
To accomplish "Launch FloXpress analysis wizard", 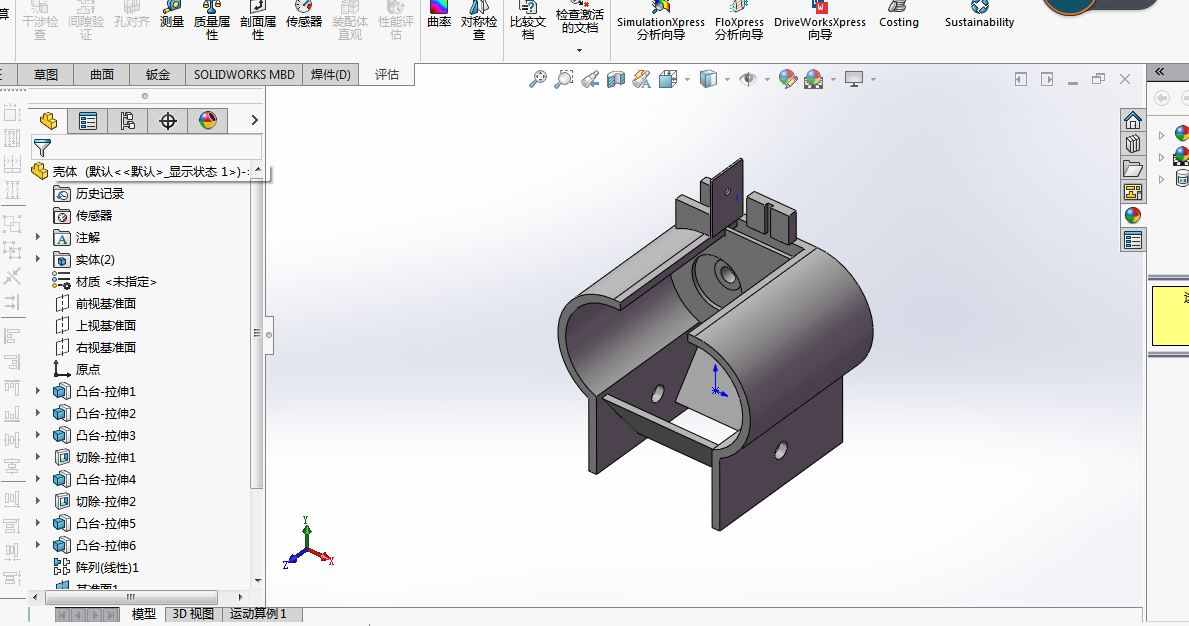I will (x=739, y=21).
